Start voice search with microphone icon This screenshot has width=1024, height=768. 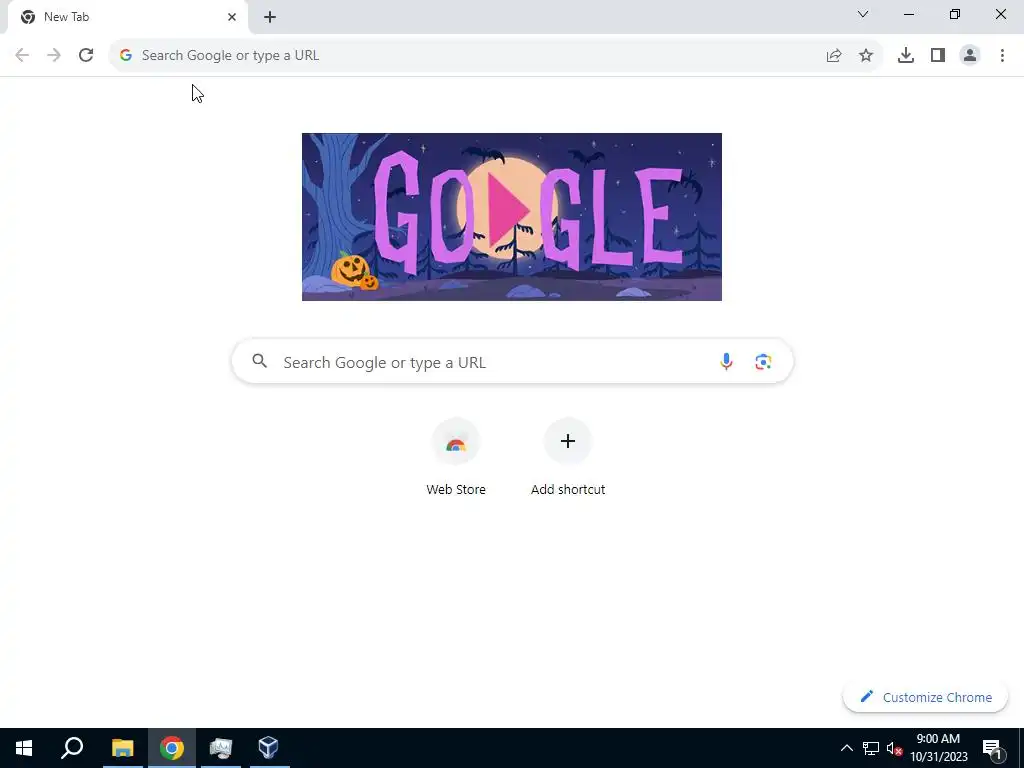(x=726, y=361)
